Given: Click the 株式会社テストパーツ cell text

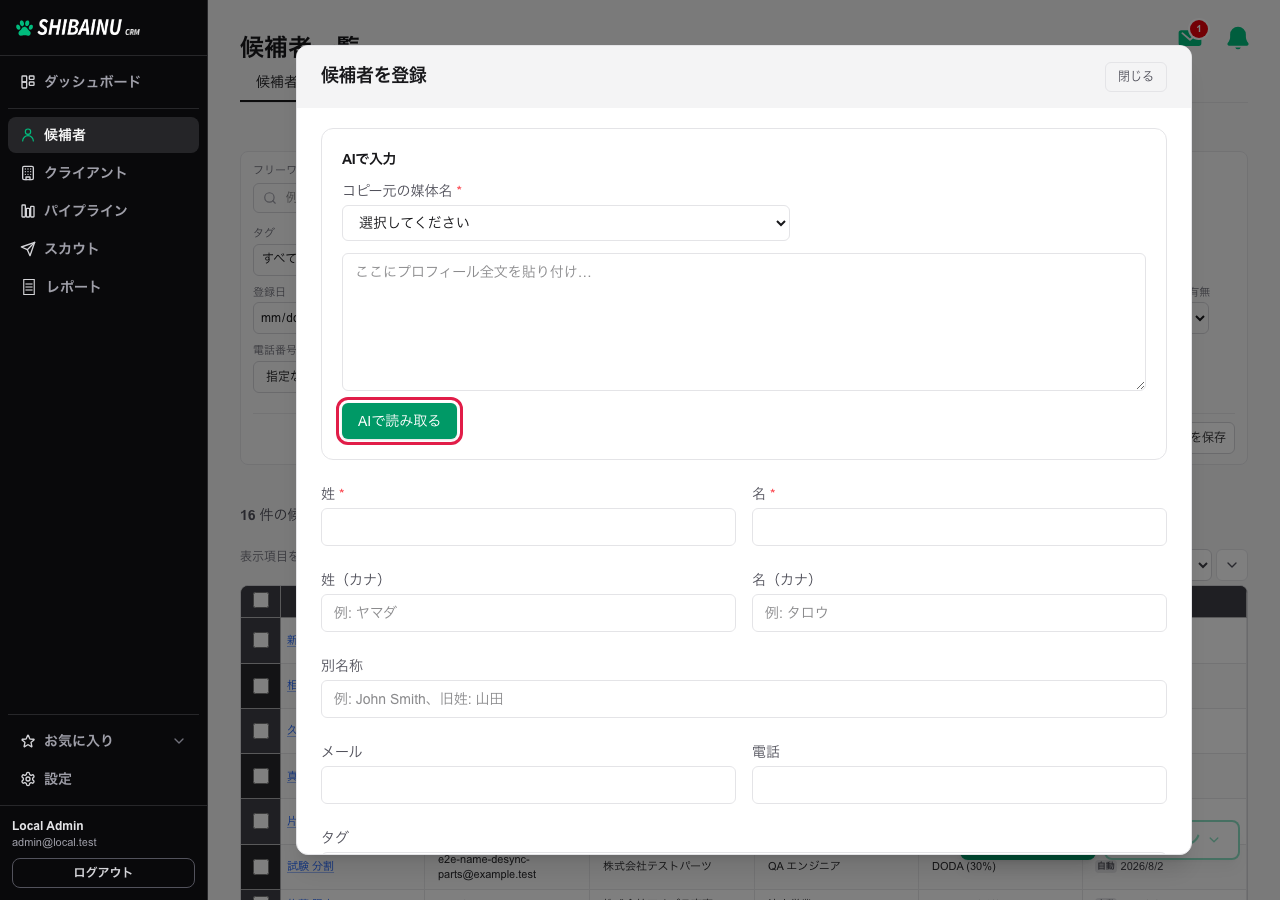Looking at the screenshot, I should (657, 866).
